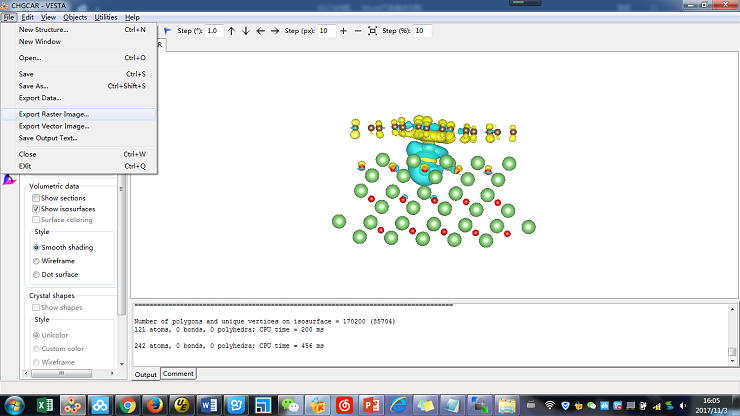The height and width of the screenshot is (416, 740).
Task: Click the right arrow toolbar icon
Action: coord(275,31)
